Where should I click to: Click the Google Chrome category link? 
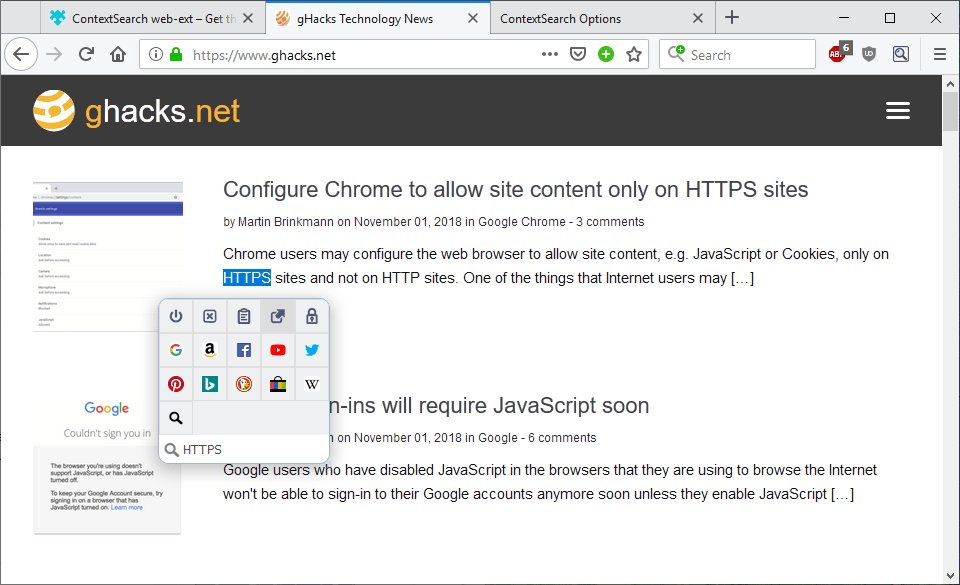(522, 222)
